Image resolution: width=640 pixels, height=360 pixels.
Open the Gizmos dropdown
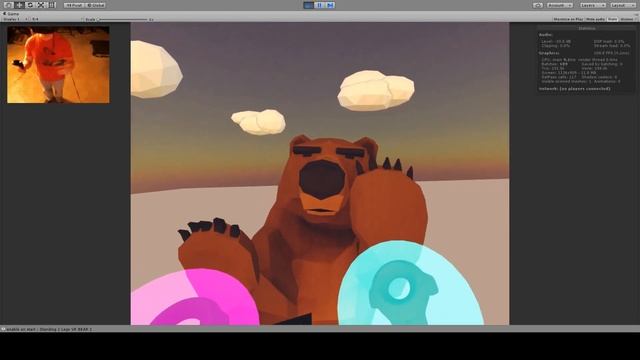[628, 19]
